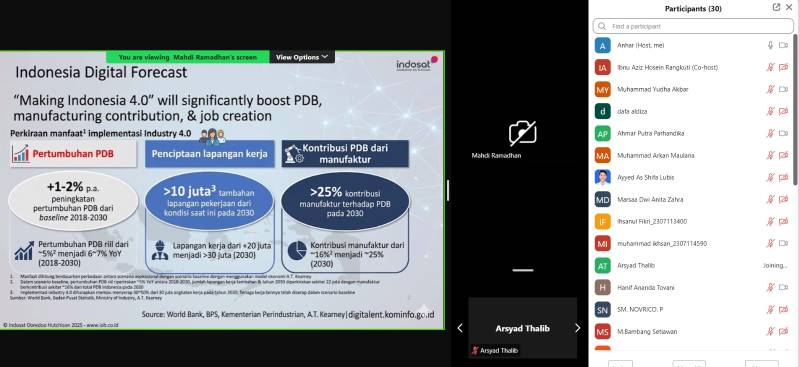Click the green AT avatar

pyautogui.click(x=603, y=265)
